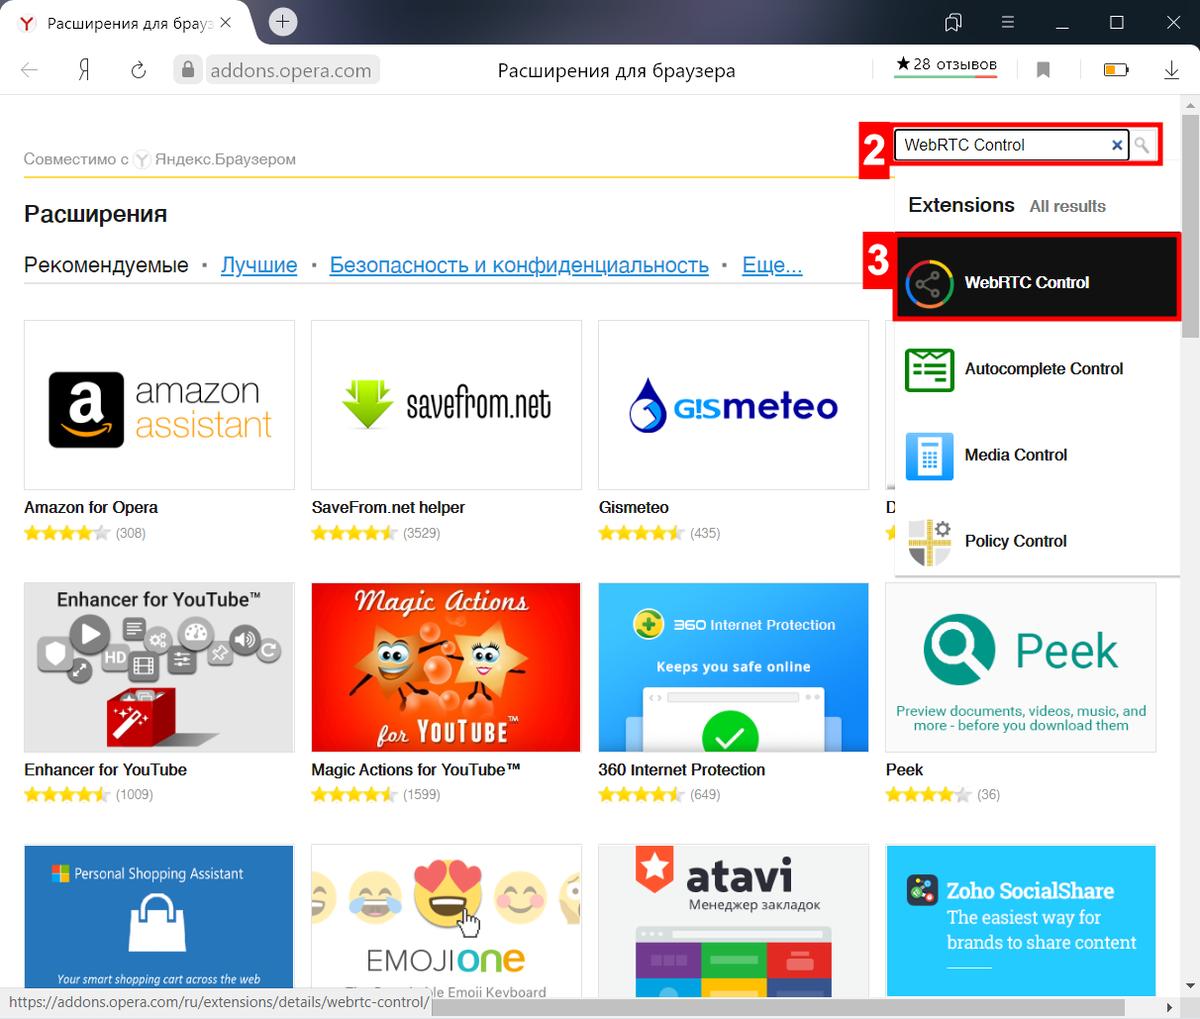This screenshot has width=1200, height=1019.
Task: Open the 360 Internet Protection thumbnail
Action: pos(733,667)
